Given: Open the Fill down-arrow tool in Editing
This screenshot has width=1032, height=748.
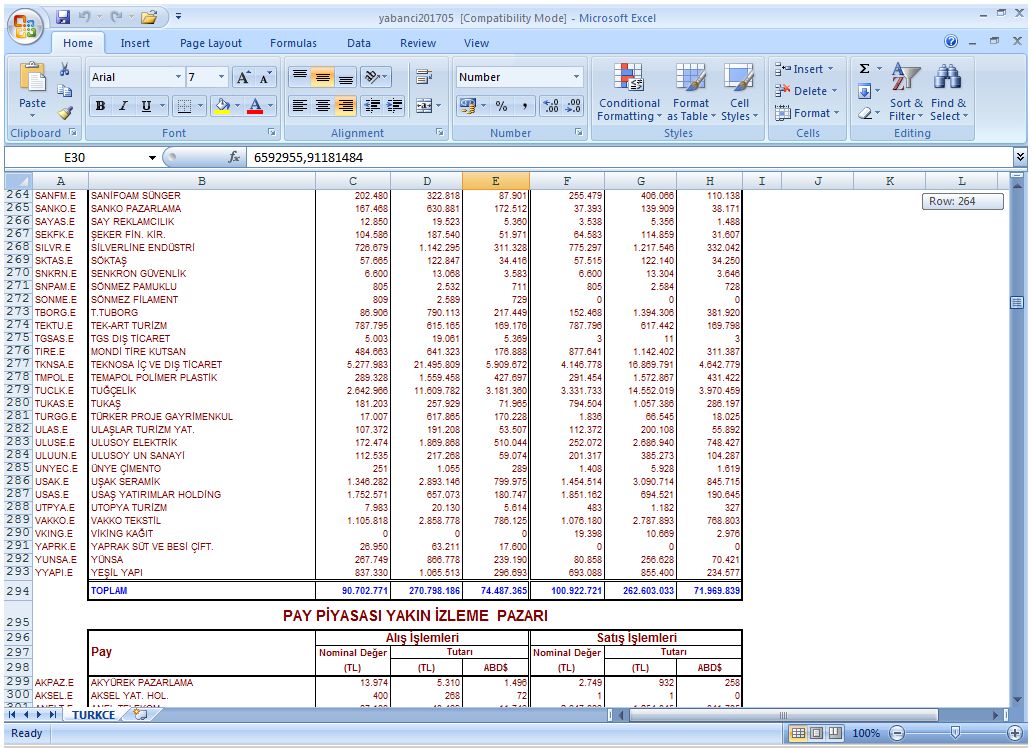Looking at the screenshot, I should click(x=864, y=91).
